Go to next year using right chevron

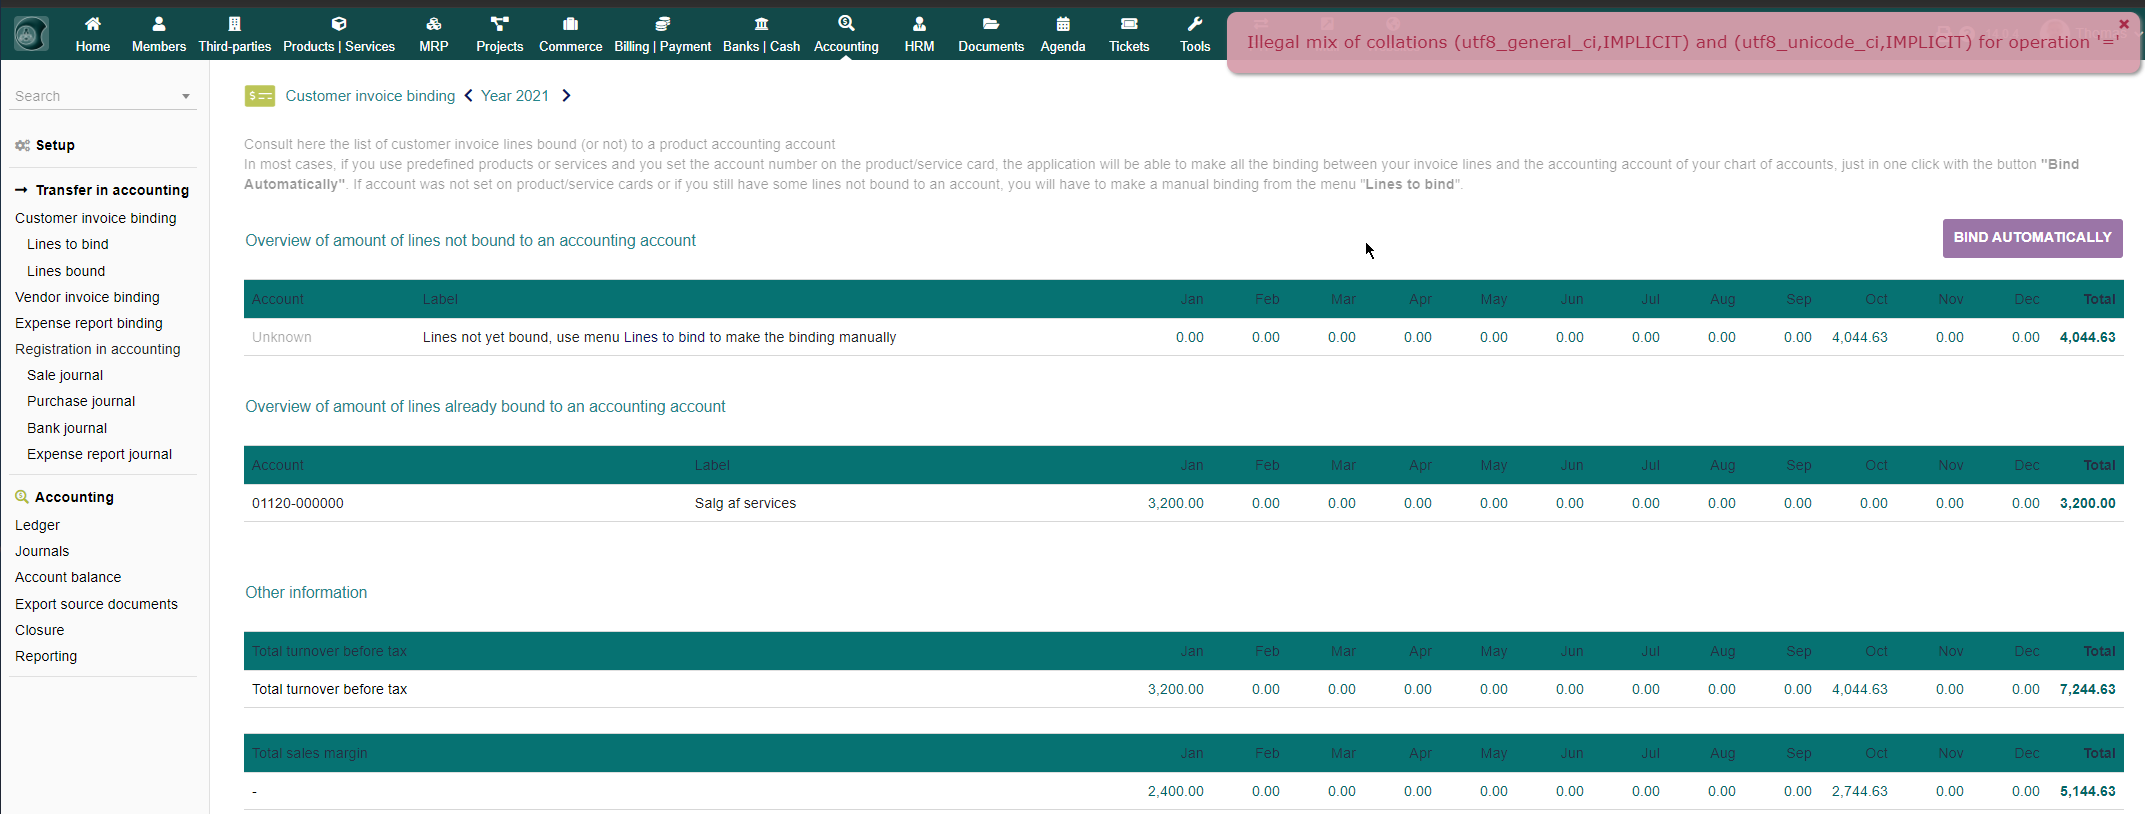[x=566, y=96]
